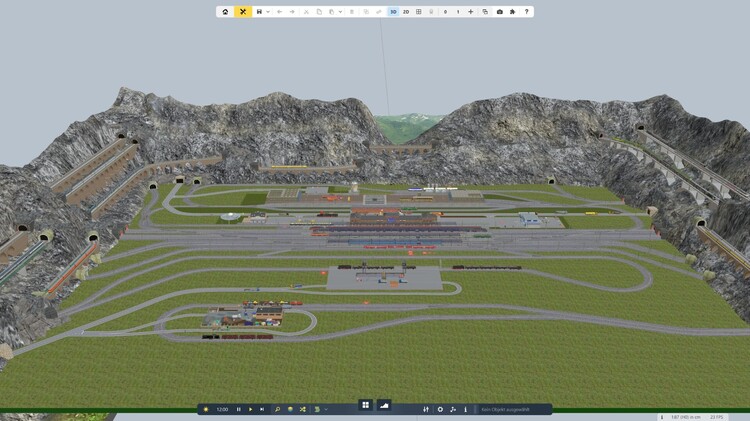Cut selection with the scissors icon

pyautogui.click(x=307, y=11)
